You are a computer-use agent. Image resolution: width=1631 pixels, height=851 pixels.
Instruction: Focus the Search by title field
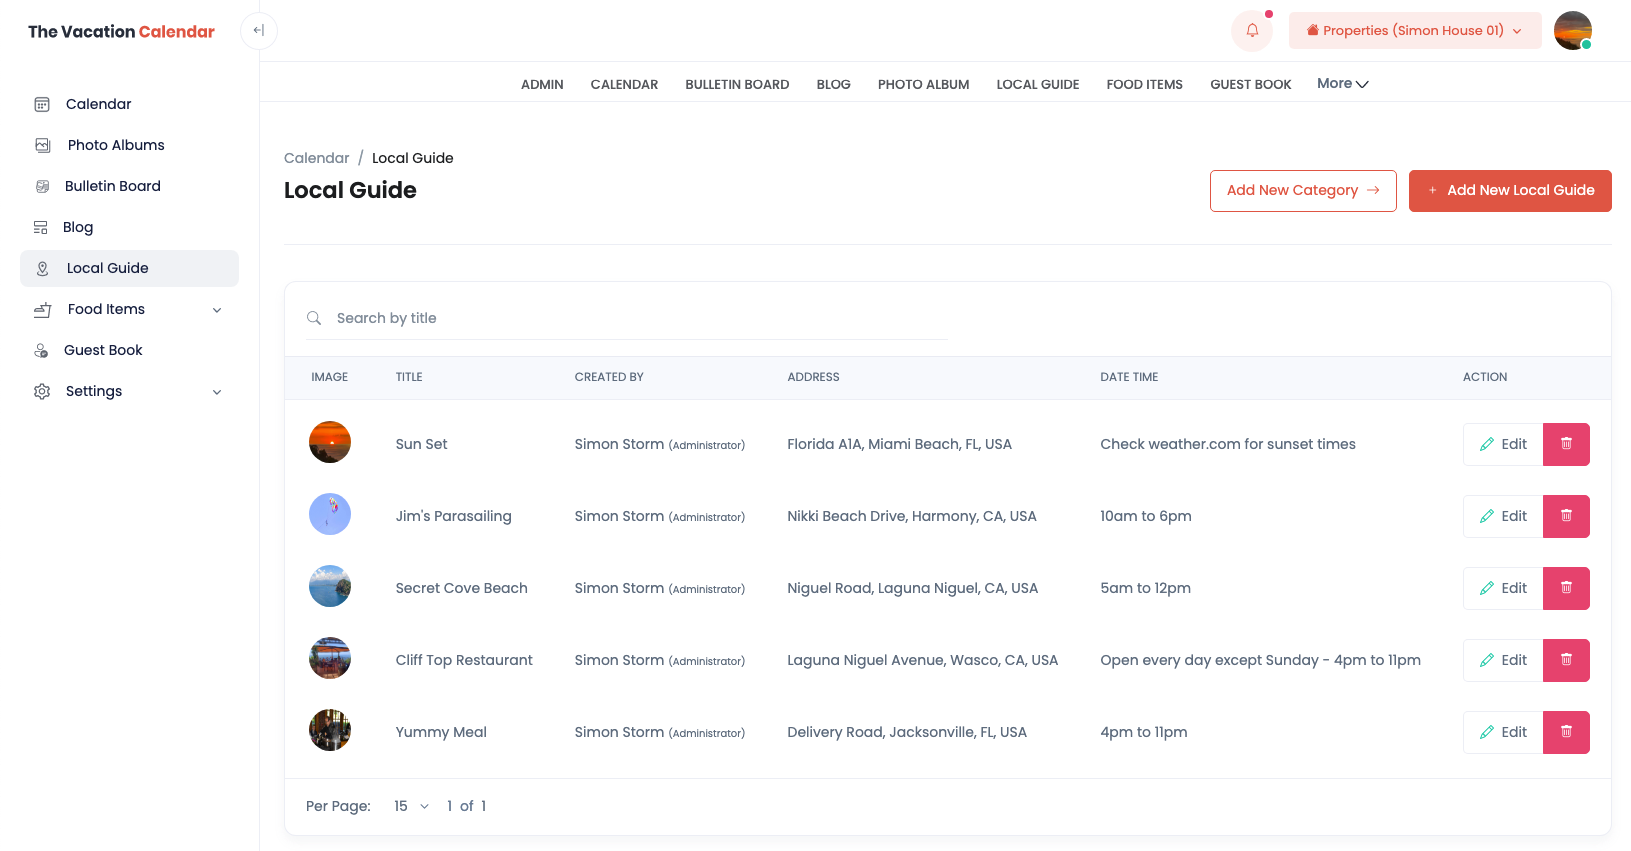point(640,318)
